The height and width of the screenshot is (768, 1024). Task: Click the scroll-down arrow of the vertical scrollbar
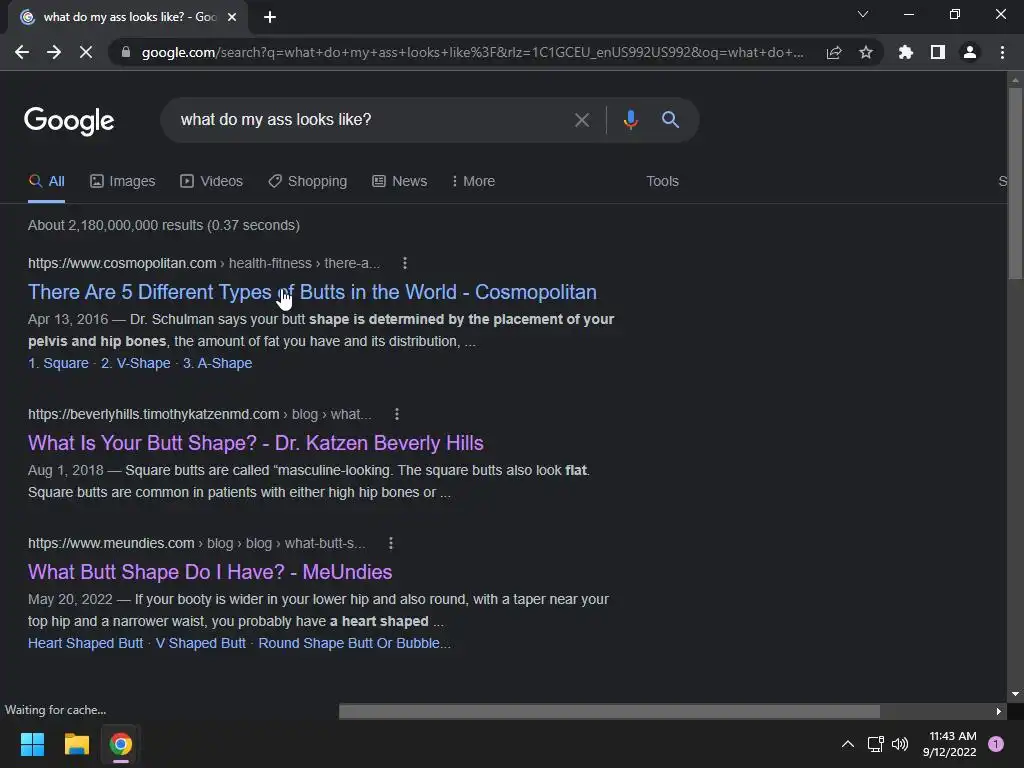(x=1015, y=694)
